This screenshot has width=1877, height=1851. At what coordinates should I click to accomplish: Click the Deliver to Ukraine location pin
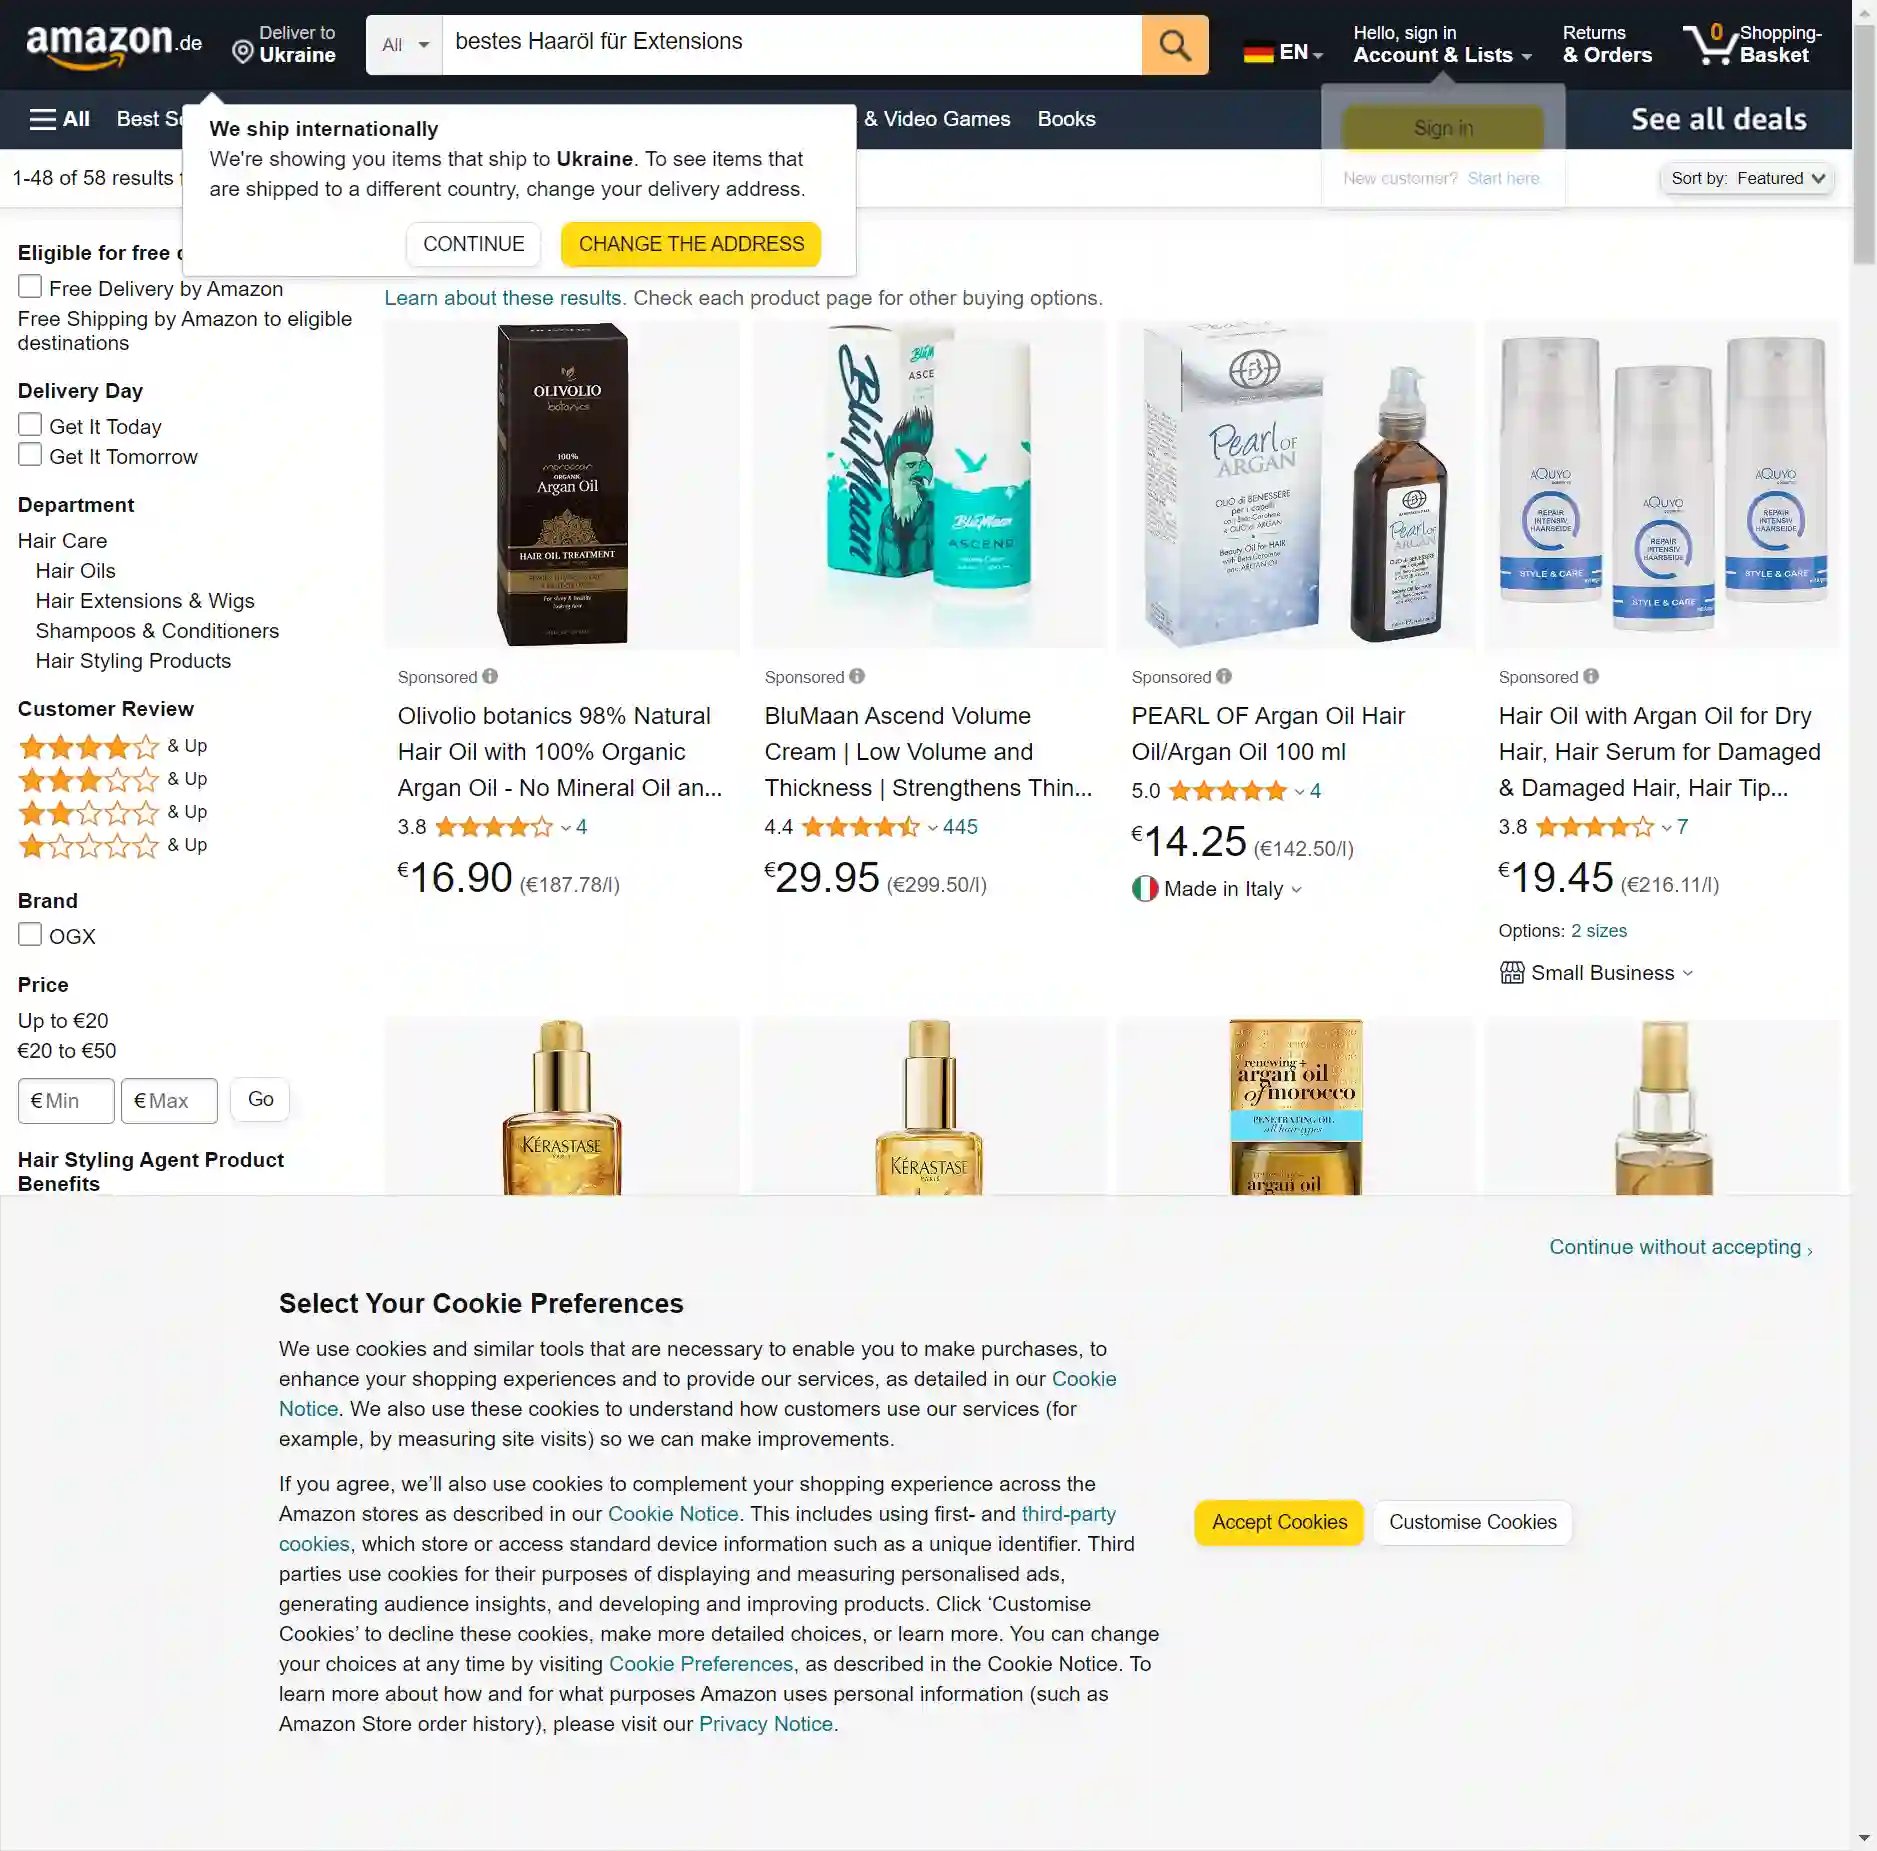click(x=242, y=51)
